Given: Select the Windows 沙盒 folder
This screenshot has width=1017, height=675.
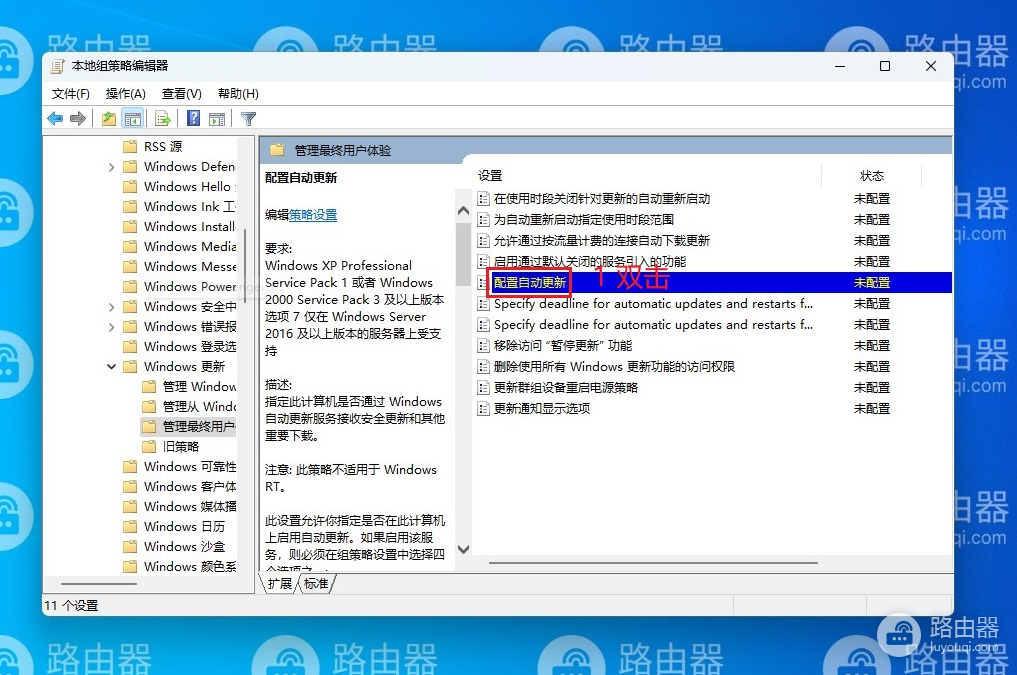Looking at the screenshot, I should point(174,547).
